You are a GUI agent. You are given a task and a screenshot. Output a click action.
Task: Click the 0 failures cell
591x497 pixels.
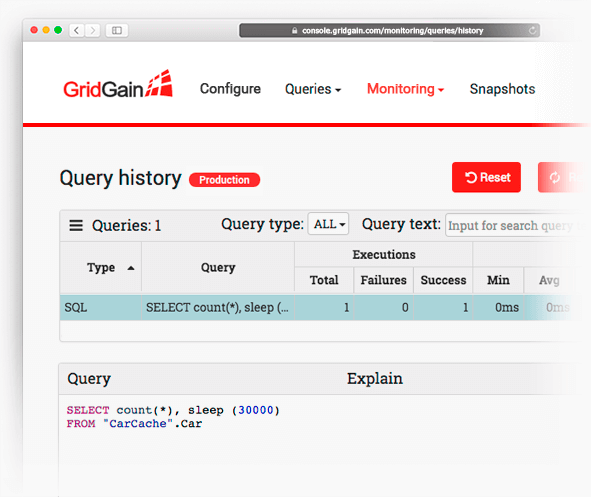[x=383, y=307]
